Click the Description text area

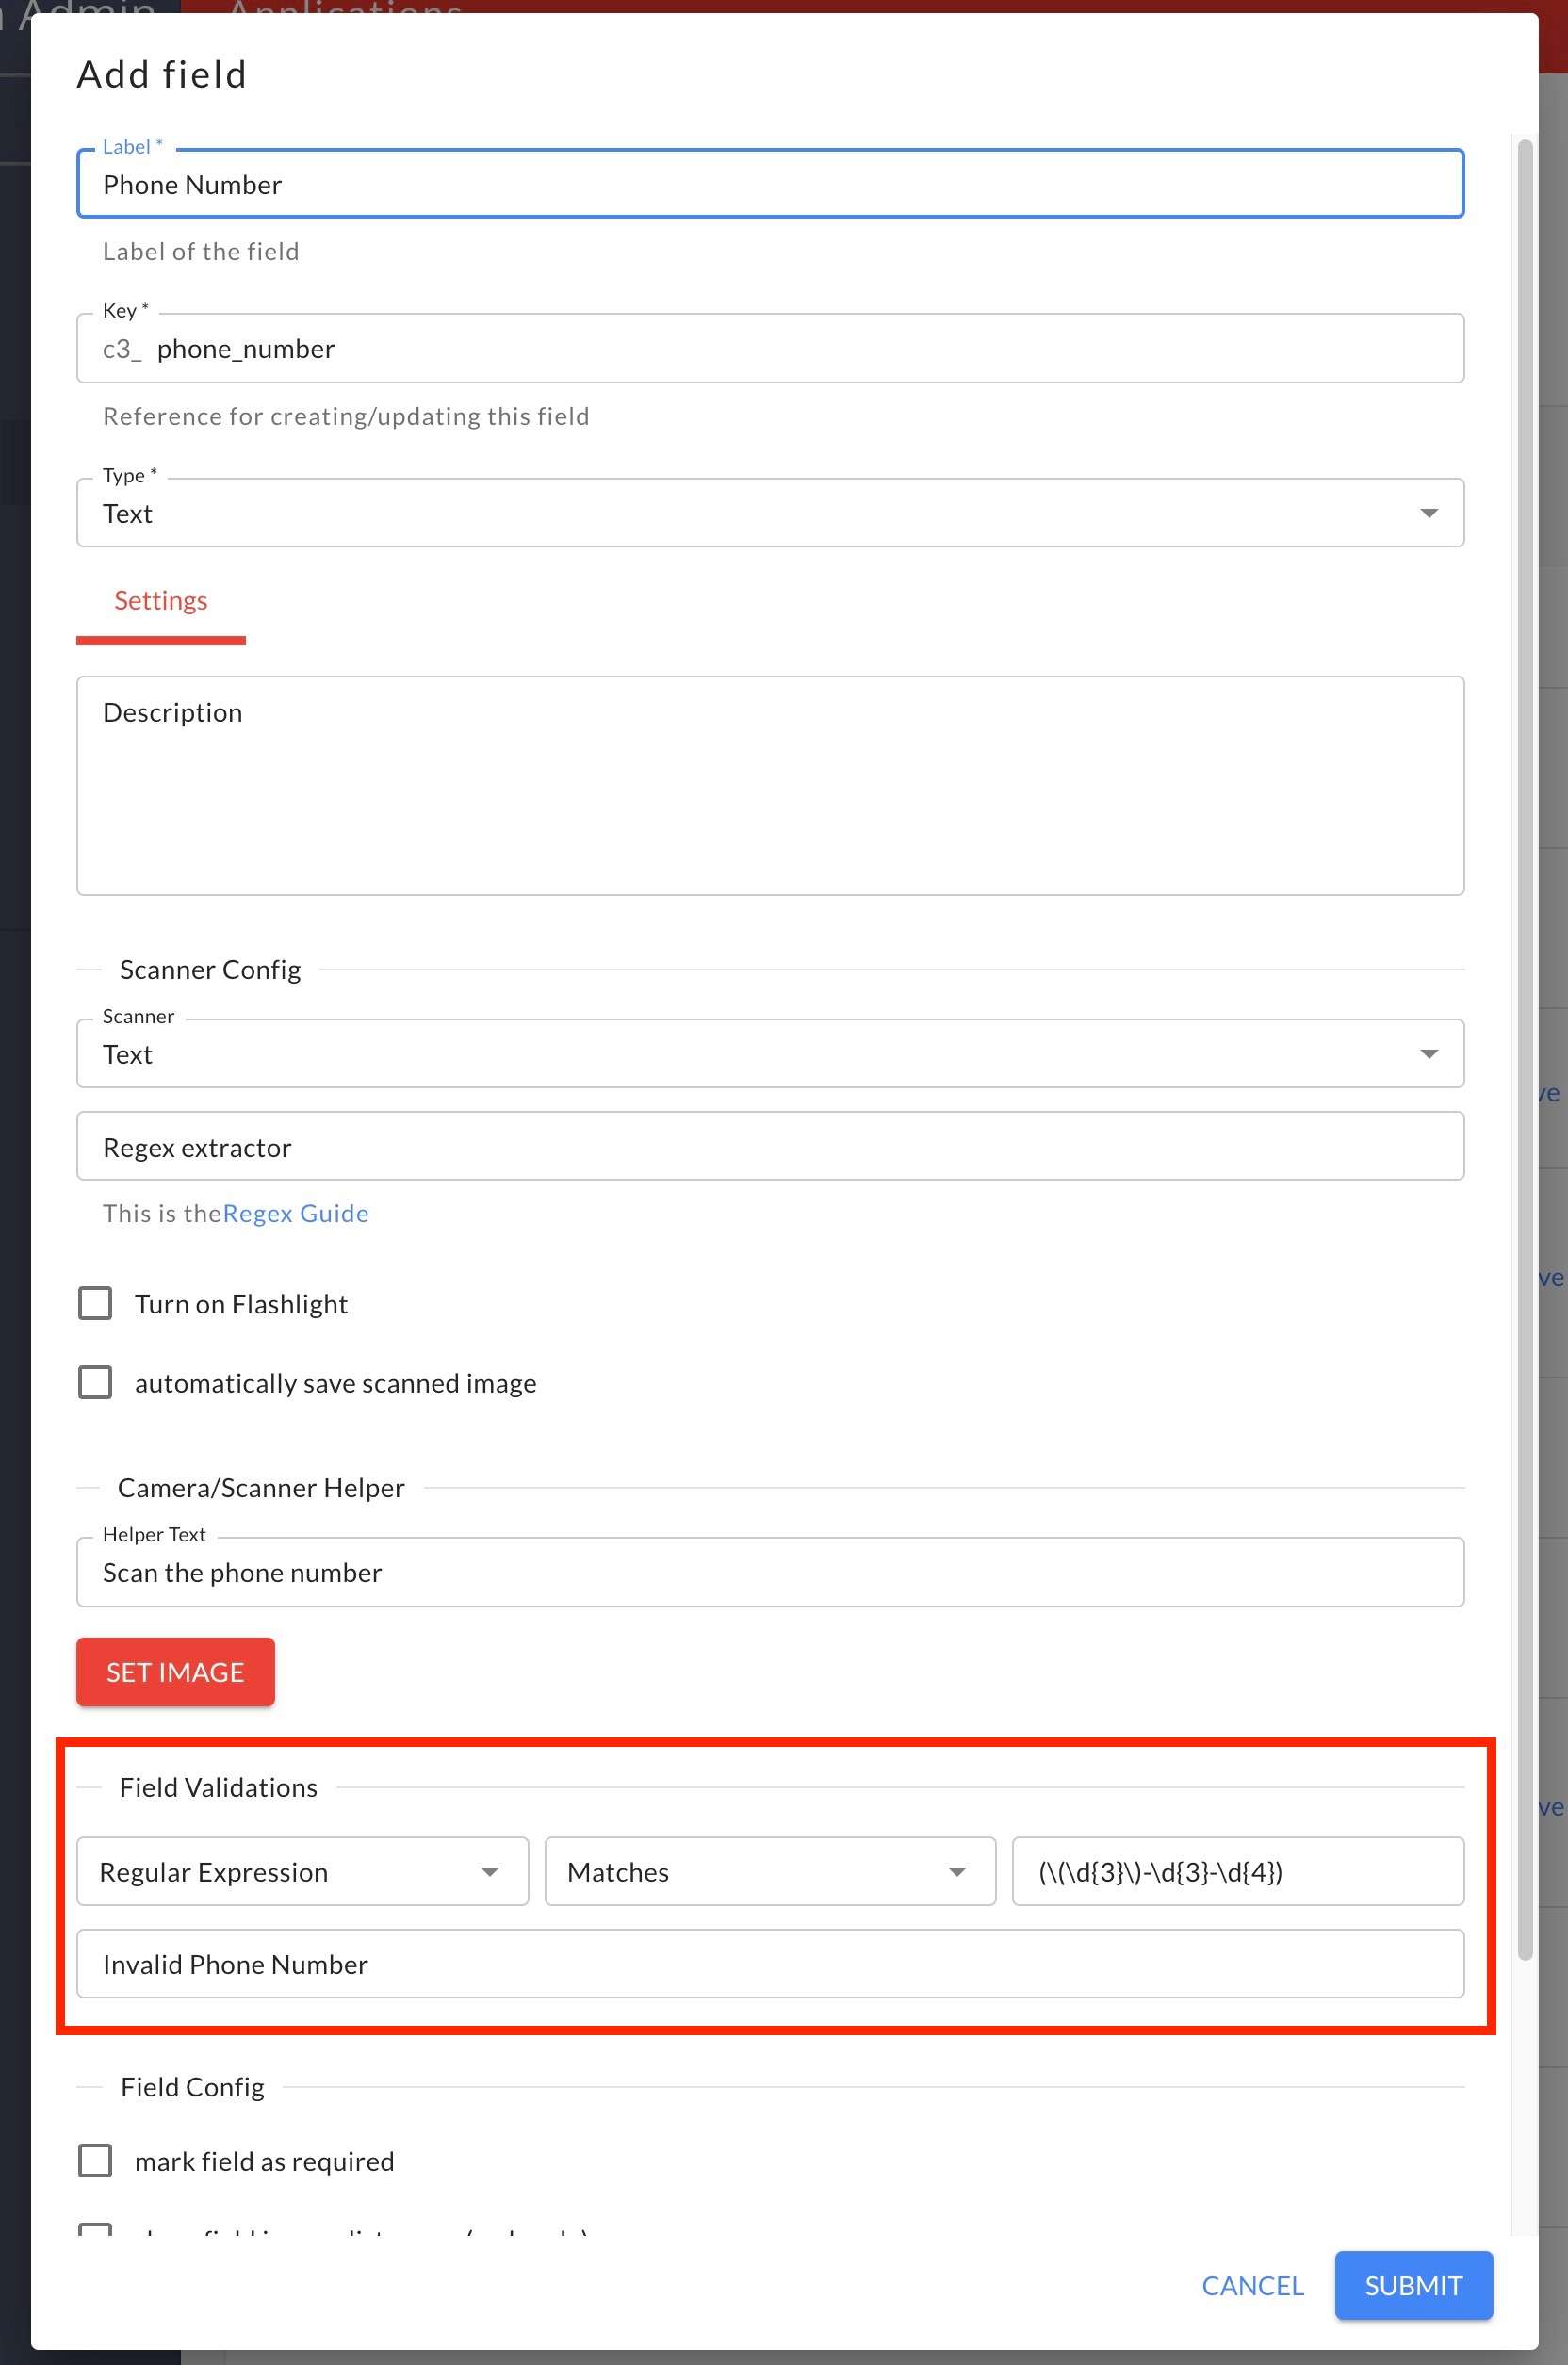coord(770,786)
